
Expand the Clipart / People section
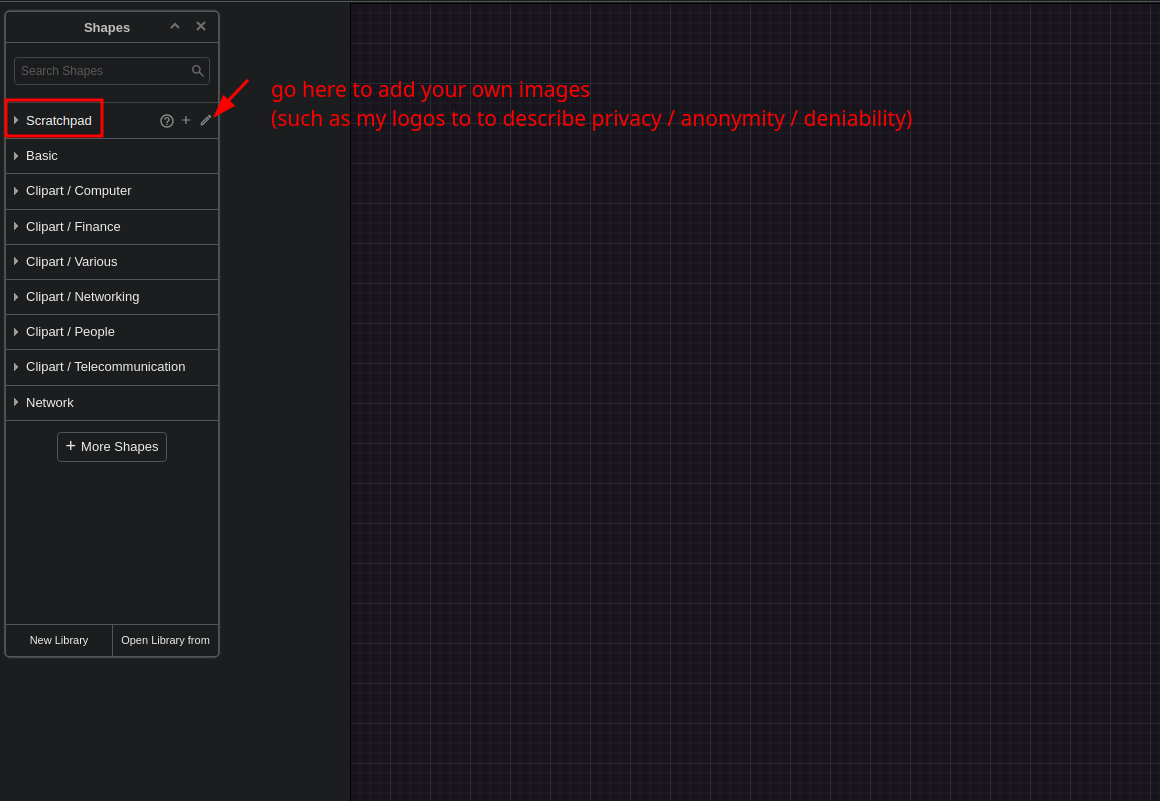coord(70,332)
